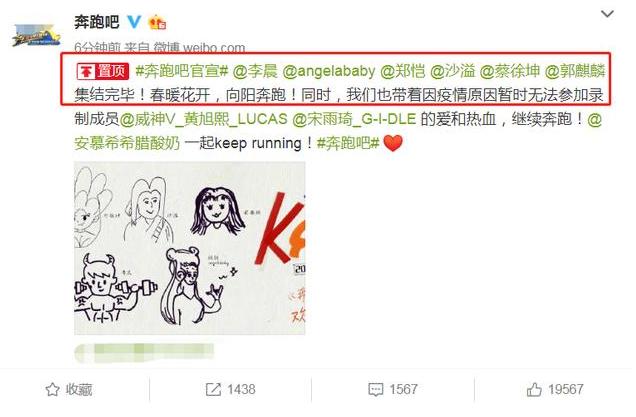This screenshot has height=417, width=636.
Task: Open the 奔跑吧 profile avatar
Action: point(37,35)
